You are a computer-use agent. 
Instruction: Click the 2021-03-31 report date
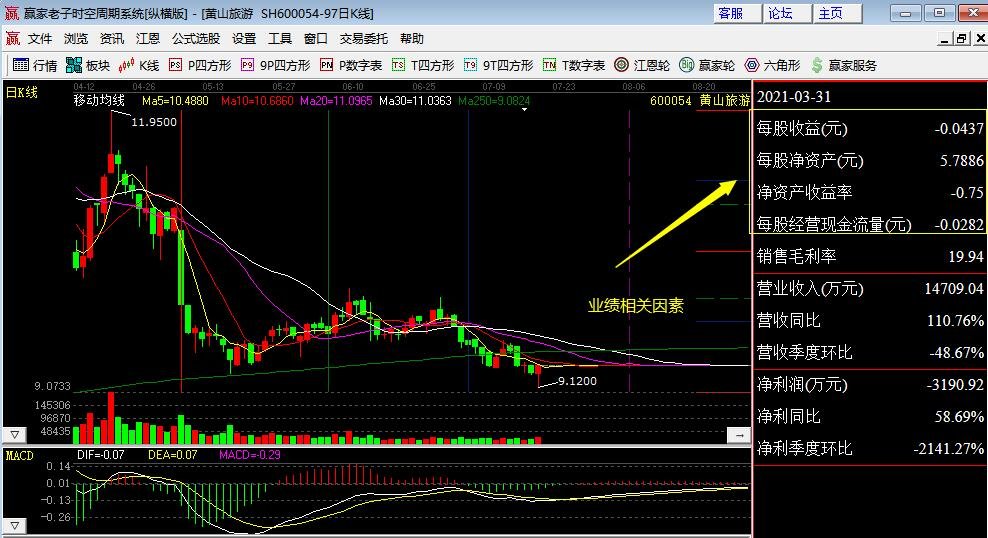click(793, 97)
